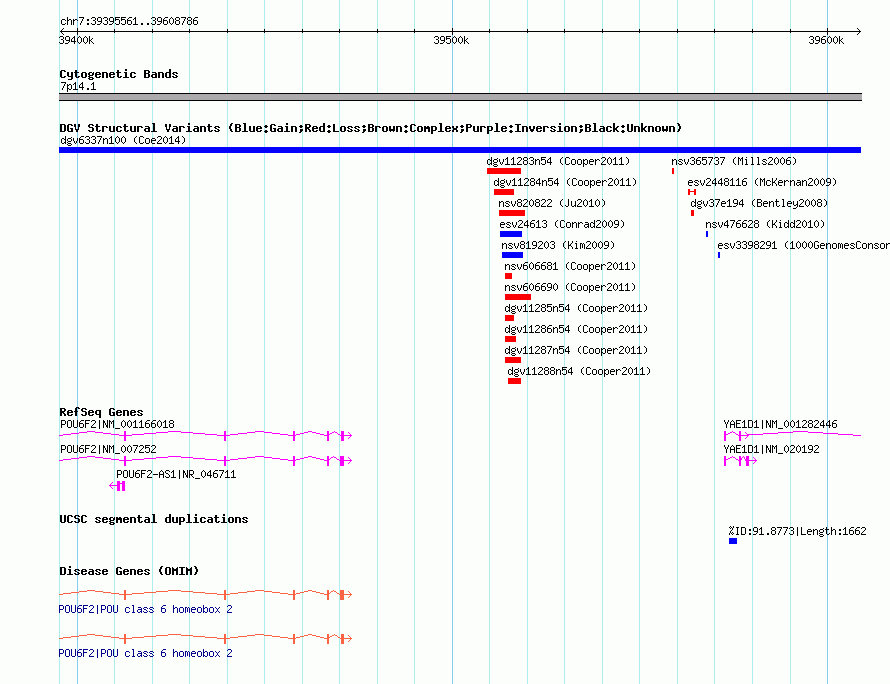Select the chr7:39395561..39608786 coordinate text
The height and width of the screenshot is (684, 890).
(129, 21)
